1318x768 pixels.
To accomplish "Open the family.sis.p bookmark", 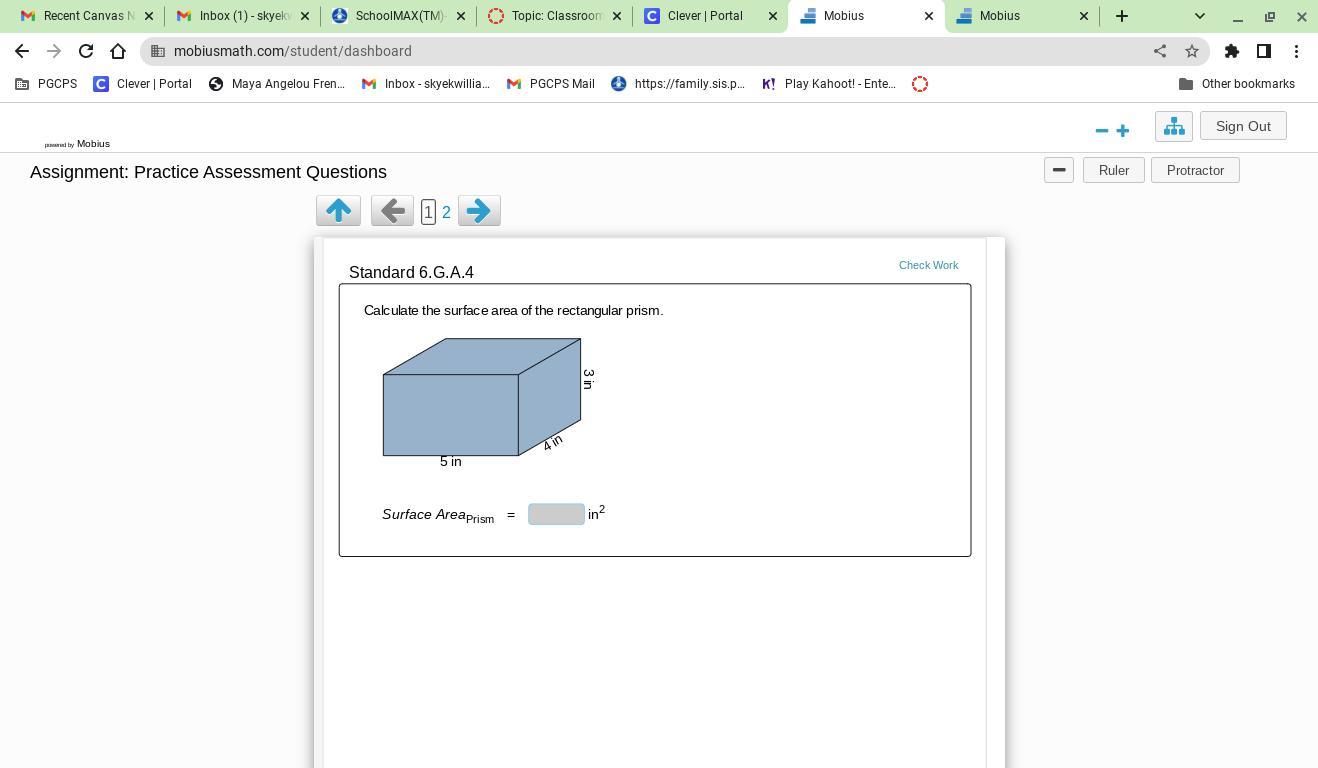I will 678,84.
